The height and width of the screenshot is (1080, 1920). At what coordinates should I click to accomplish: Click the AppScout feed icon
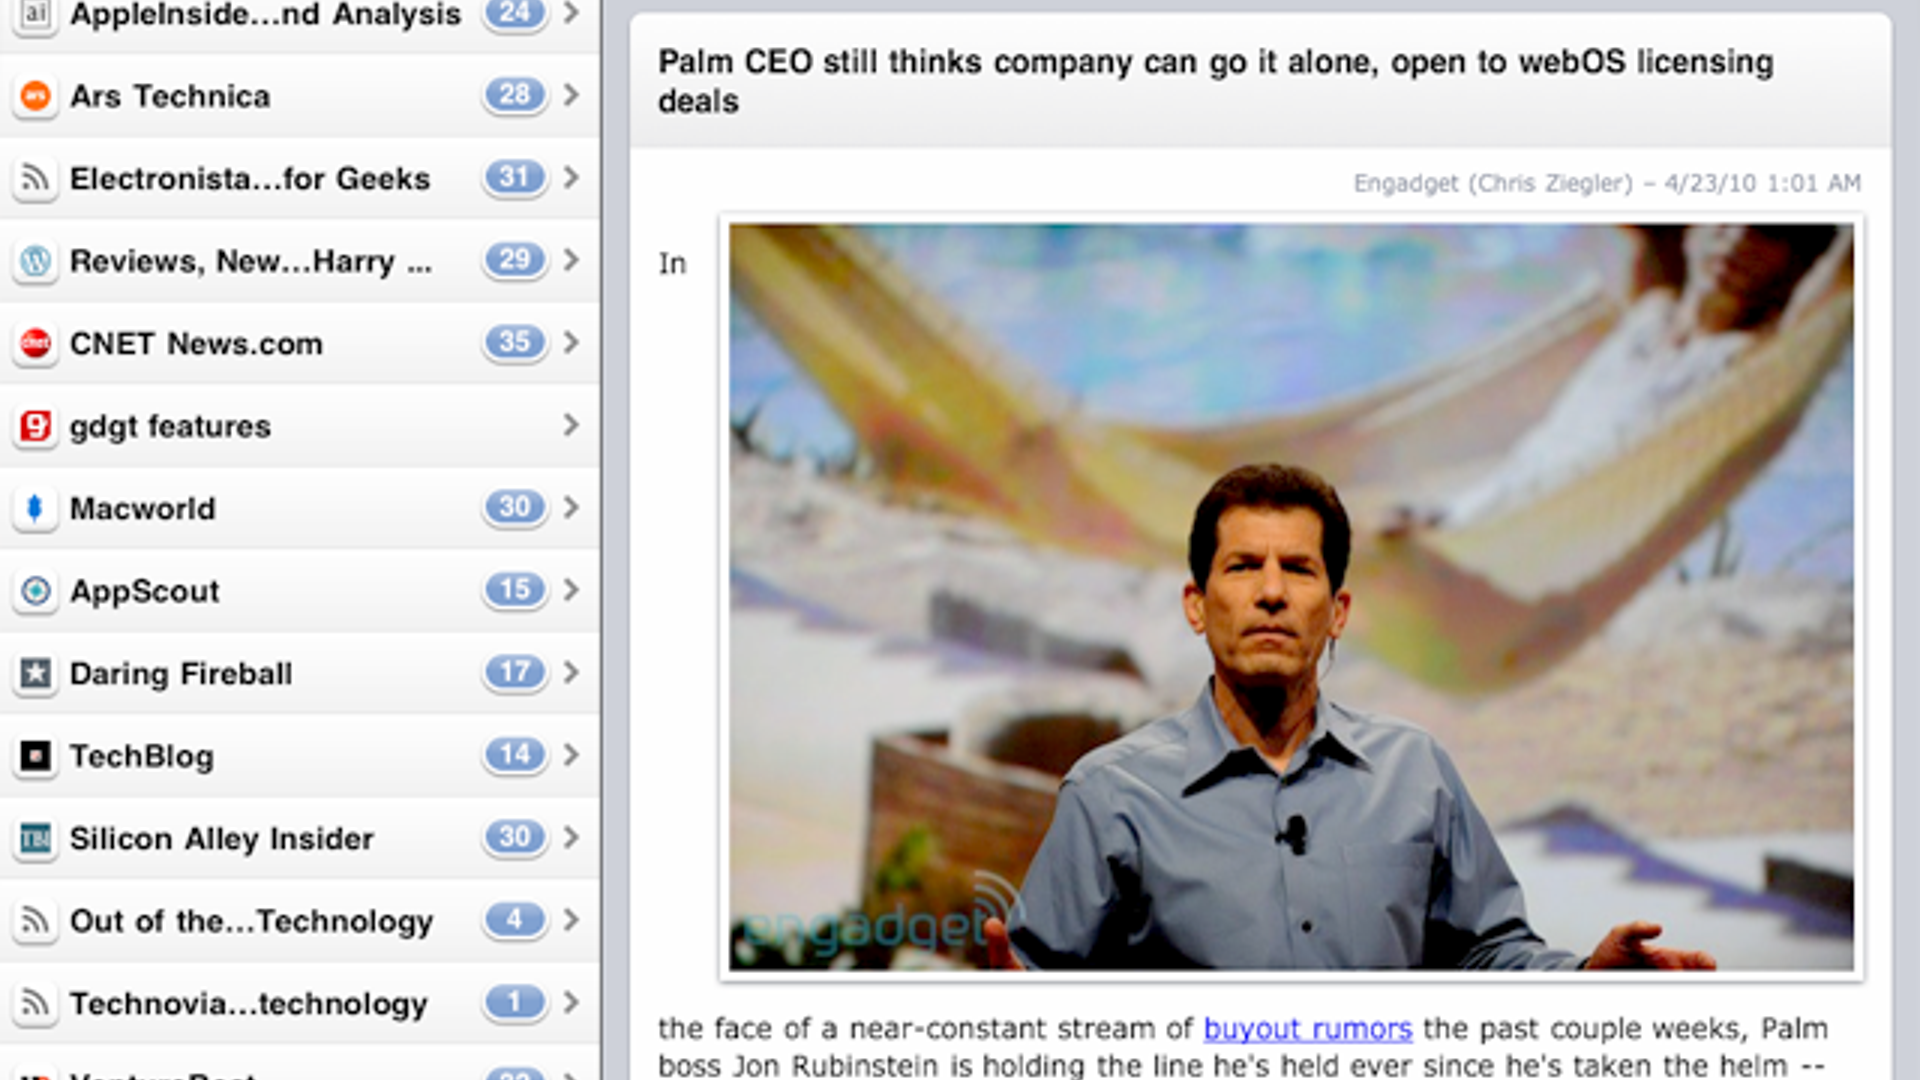pyautogui.click(x=36, y=591)
